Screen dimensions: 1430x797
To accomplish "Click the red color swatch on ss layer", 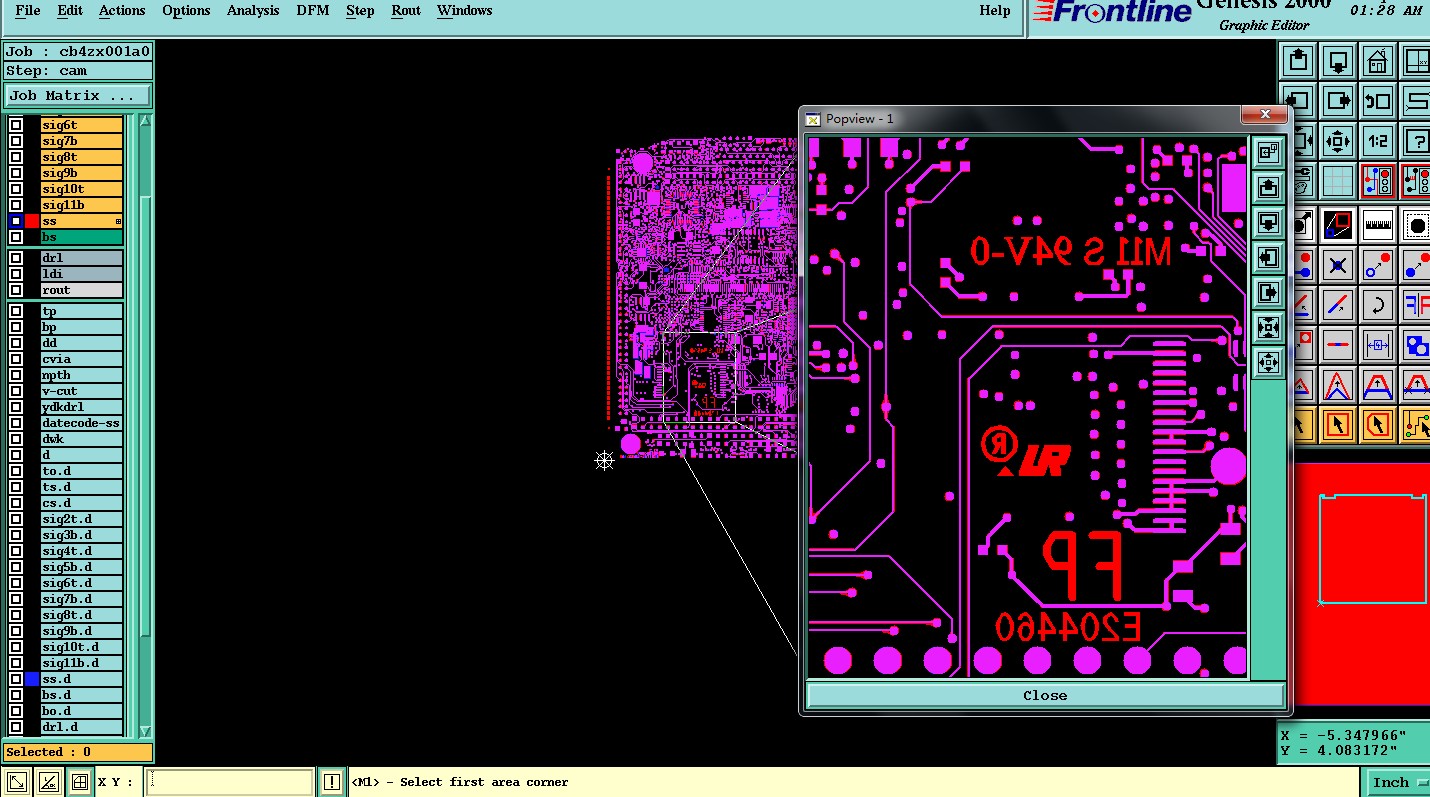I will 32,221.
